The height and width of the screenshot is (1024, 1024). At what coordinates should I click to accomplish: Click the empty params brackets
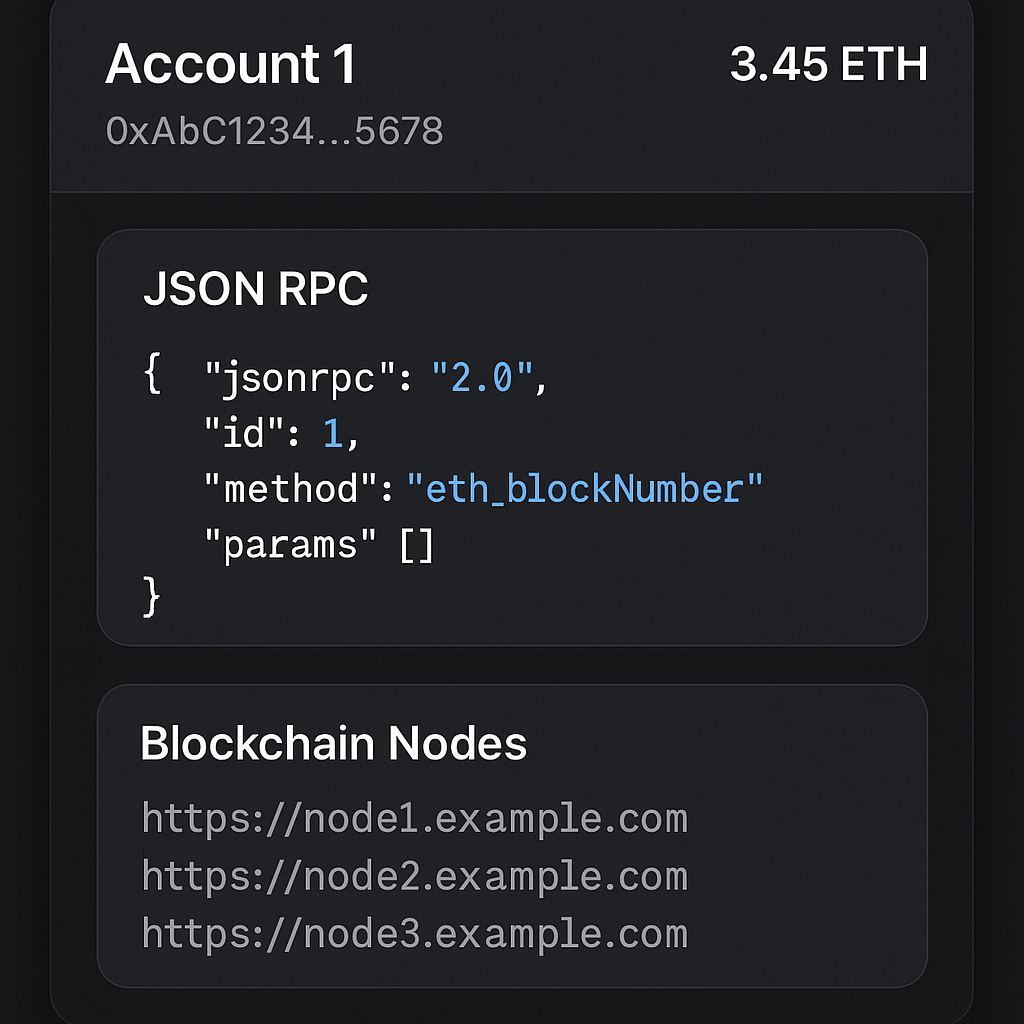[417, 545]
